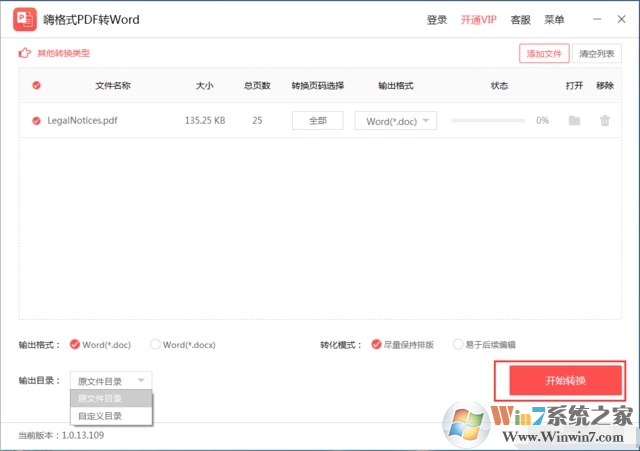640x451 pixels.
Task: Open the row's Word(*.doc) format dropdown
Action: pyautogui.click(x=396, y=121)
